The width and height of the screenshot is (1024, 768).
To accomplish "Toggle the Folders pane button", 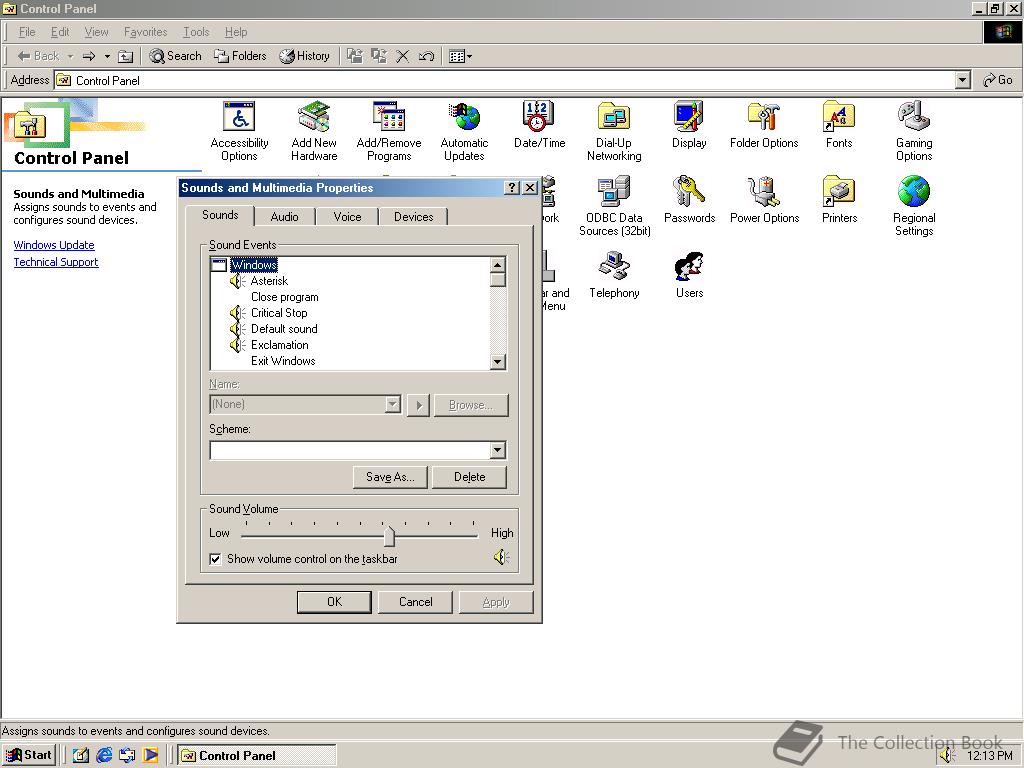I will [240, 56].
